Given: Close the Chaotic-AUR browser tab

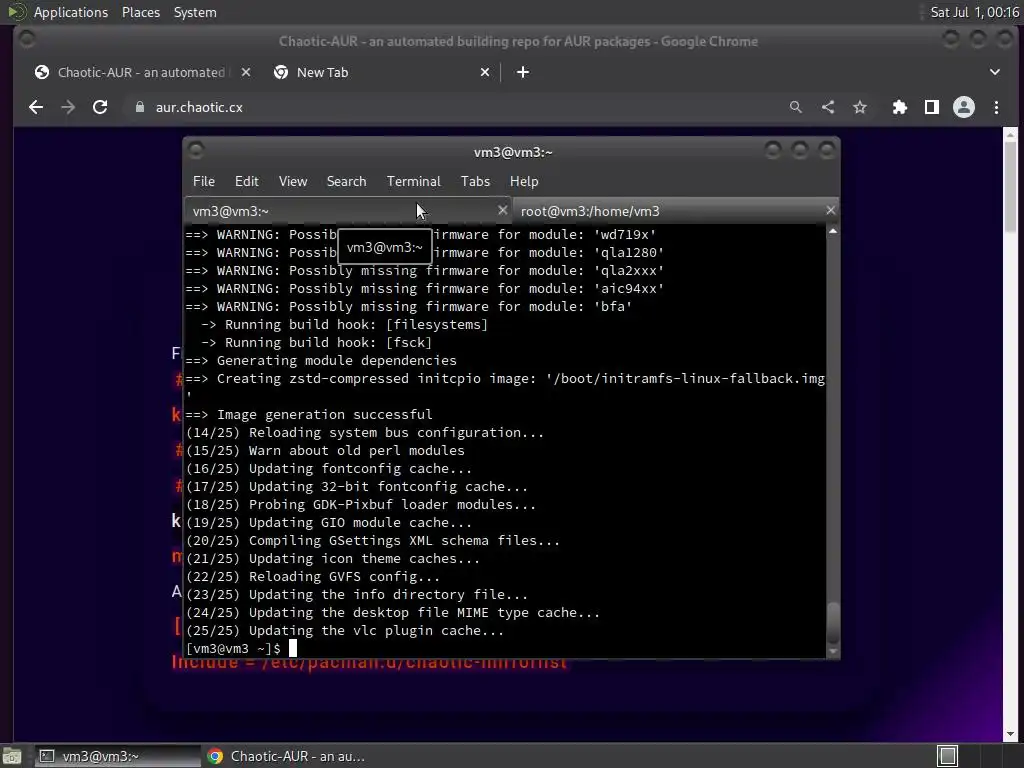Looking at the screenshot, I should click(x=246, y=72).
